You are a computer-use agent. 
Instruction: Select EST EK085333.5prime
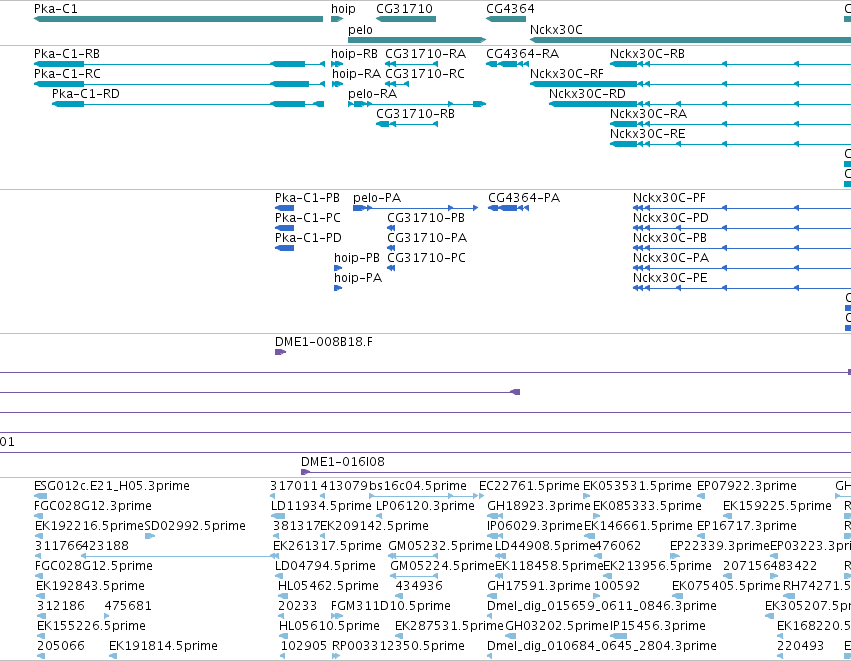pos(598,516)
